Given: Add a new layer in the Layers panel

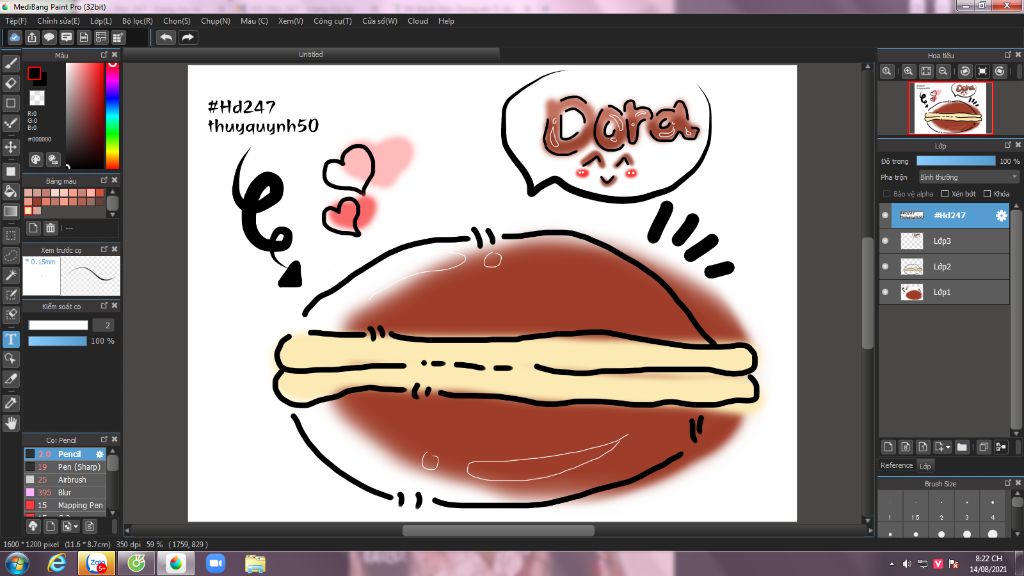Looking at the screenshot, I should click(888, 447).
